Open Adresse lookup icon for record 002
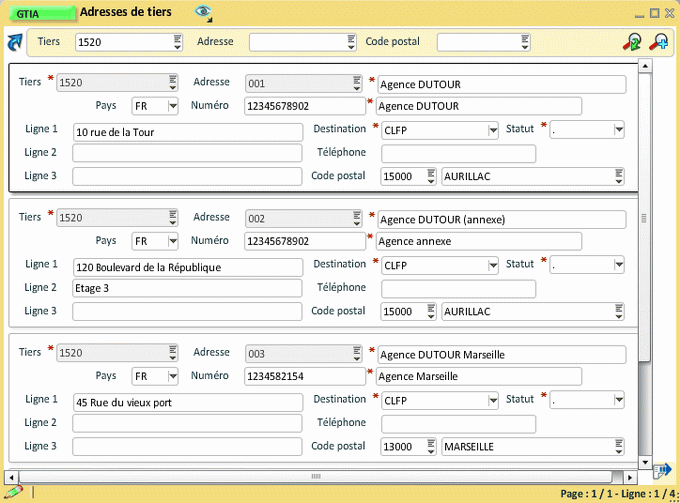Viewport: 680px width, 503px height. click(356, 219)
